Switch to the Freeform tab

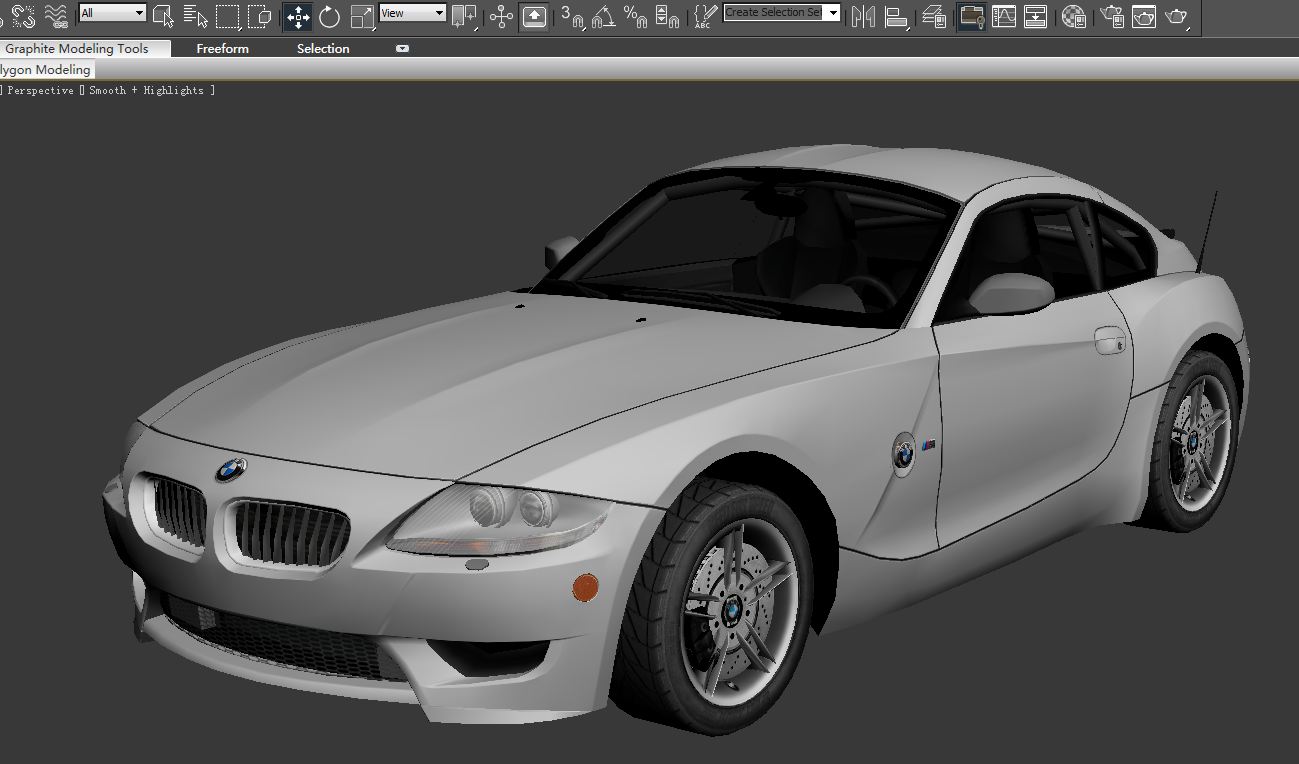[222, 48]
